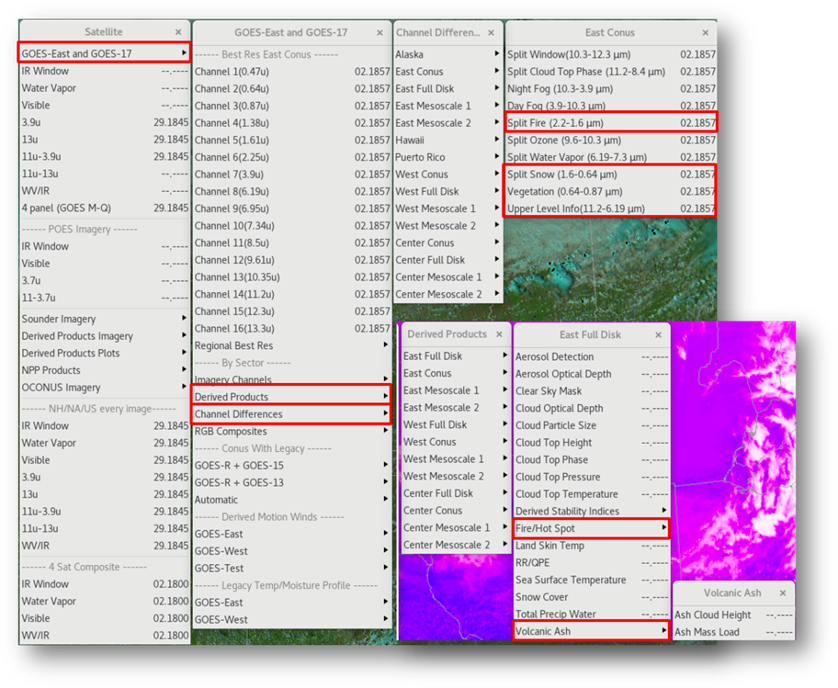The image size is (838, 688).
Task: Select West Full Disk in Channel Differences
Action: [448, 191]
